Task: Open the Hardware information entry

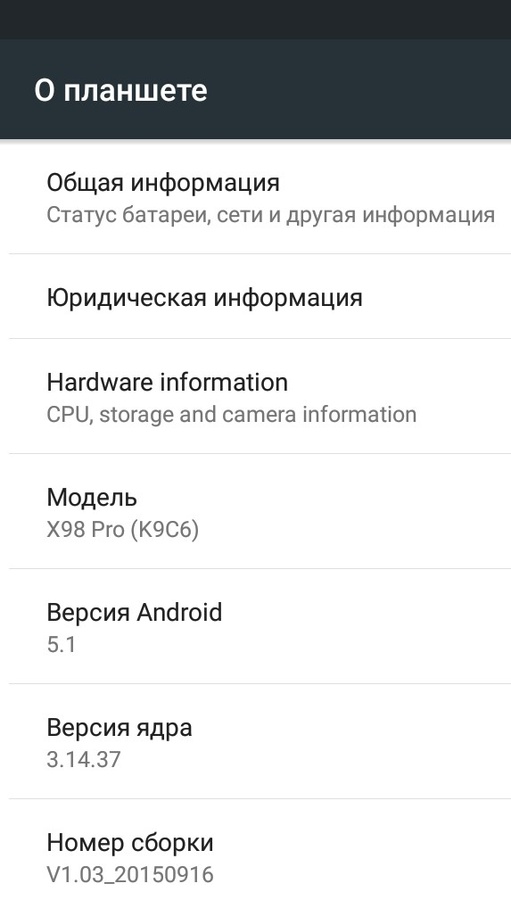Action: coord(256,397)
